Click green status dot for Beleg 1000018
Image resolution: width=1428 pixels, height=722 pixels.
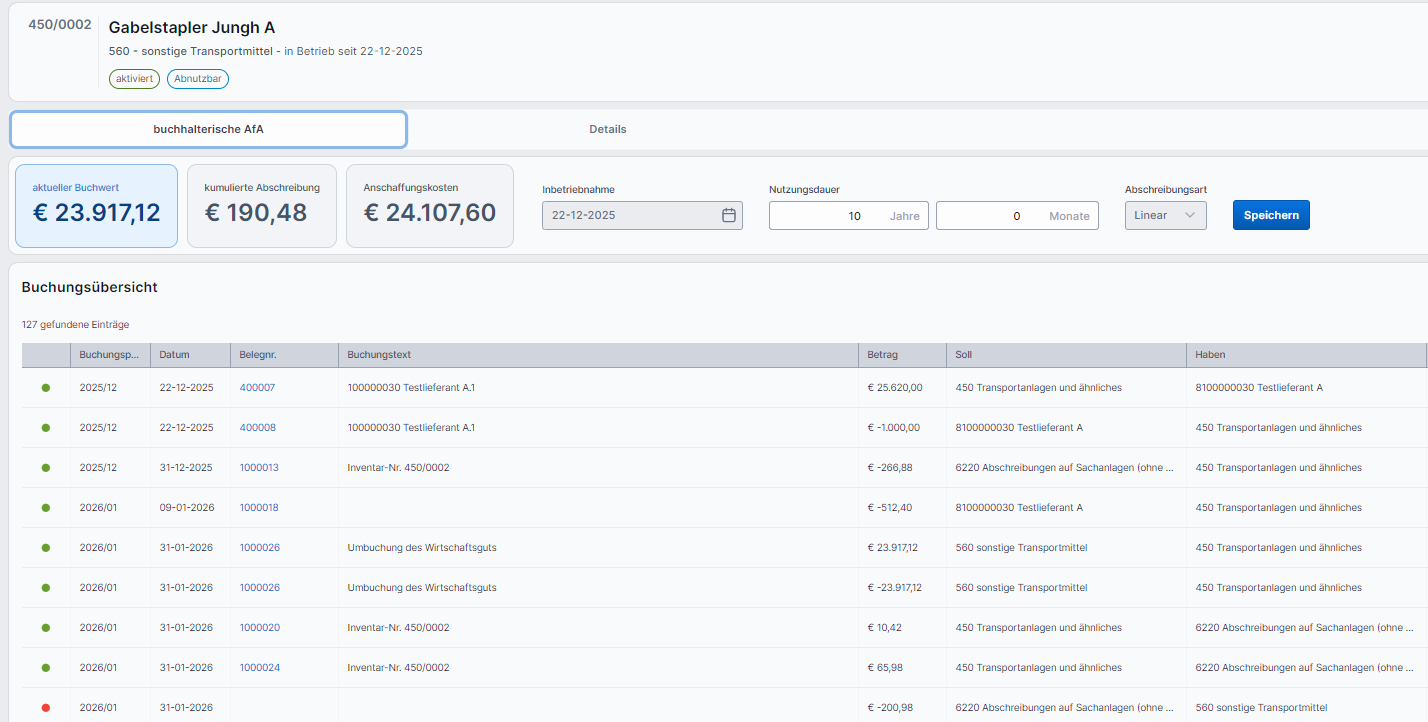(46, 508)
